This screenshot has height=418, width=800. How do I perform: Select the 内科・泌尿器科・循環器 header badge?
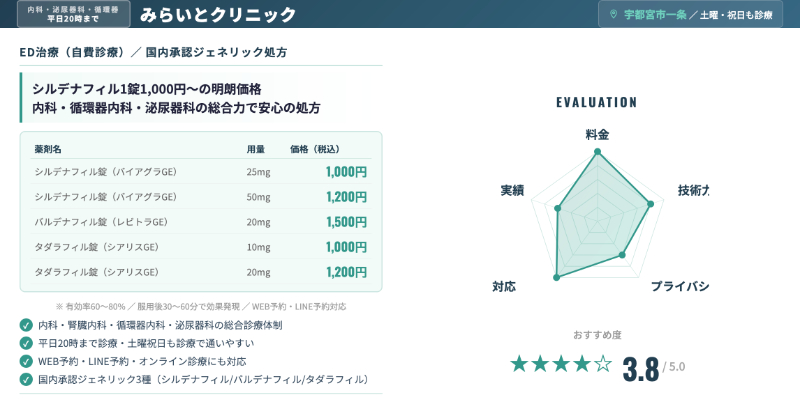(71, 14)
